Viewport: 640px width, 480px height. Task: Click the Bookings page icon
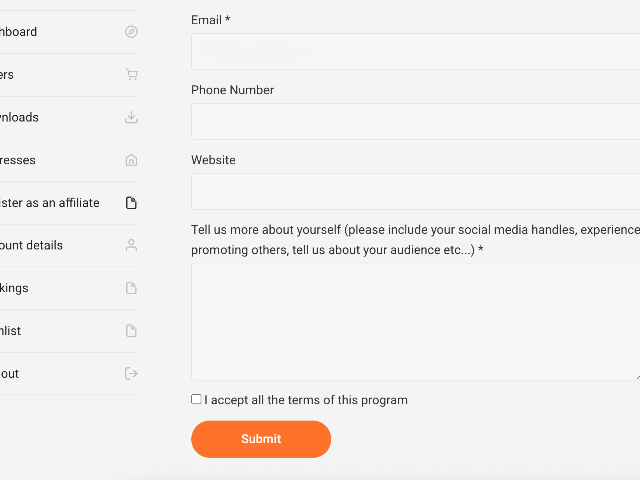click(x=131, y=288)
